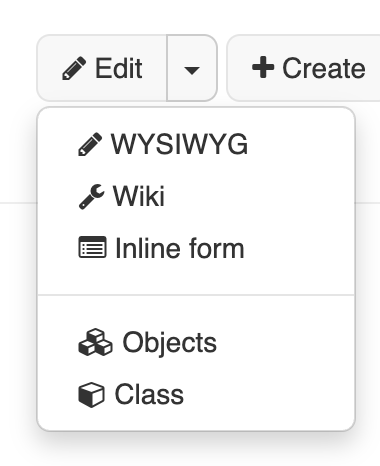Click the Objects text label
Screen dimensions: 380x466
170,342
